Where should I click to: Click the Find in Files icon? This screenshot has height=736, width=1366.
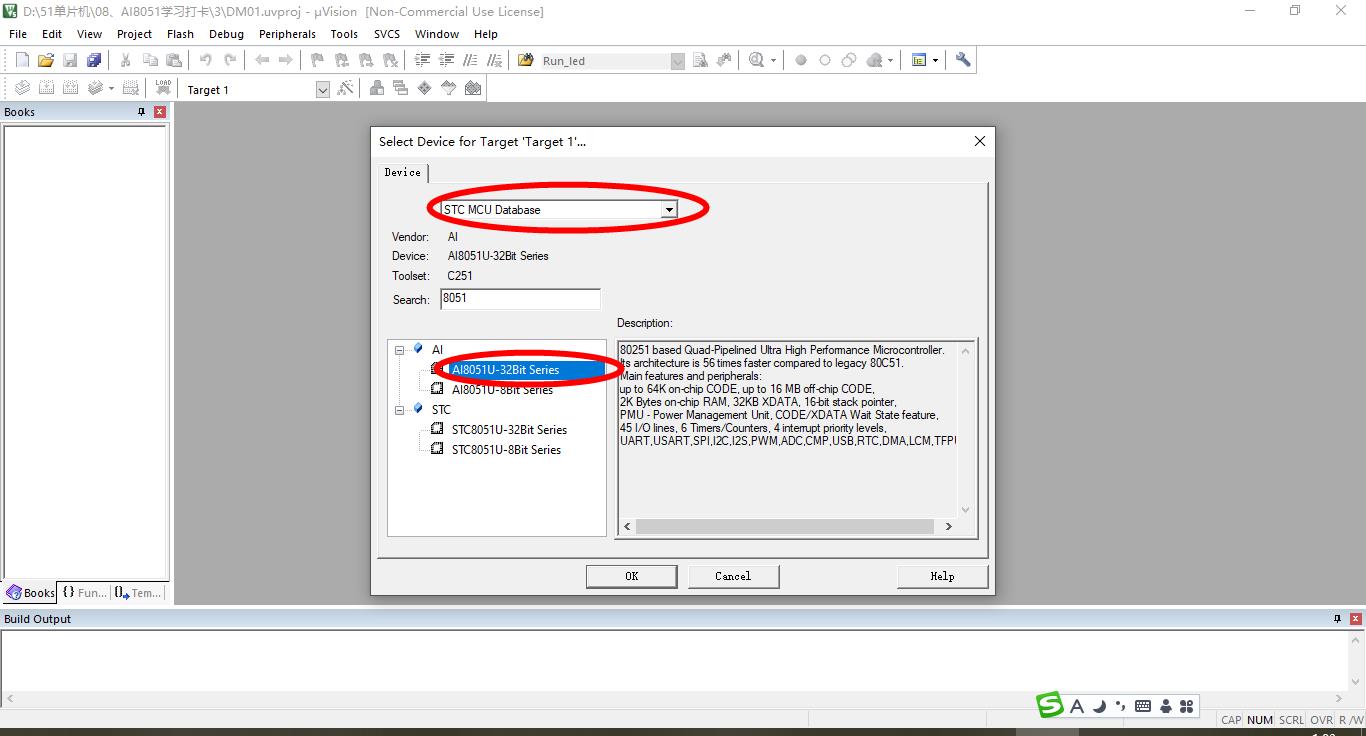[526, 60]
